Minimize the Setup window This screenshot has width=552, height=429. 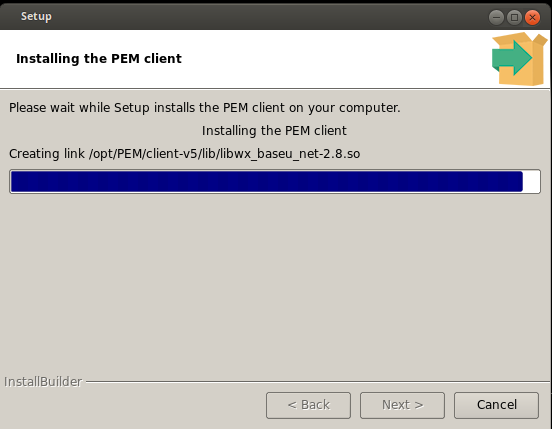tap(496, 17)
